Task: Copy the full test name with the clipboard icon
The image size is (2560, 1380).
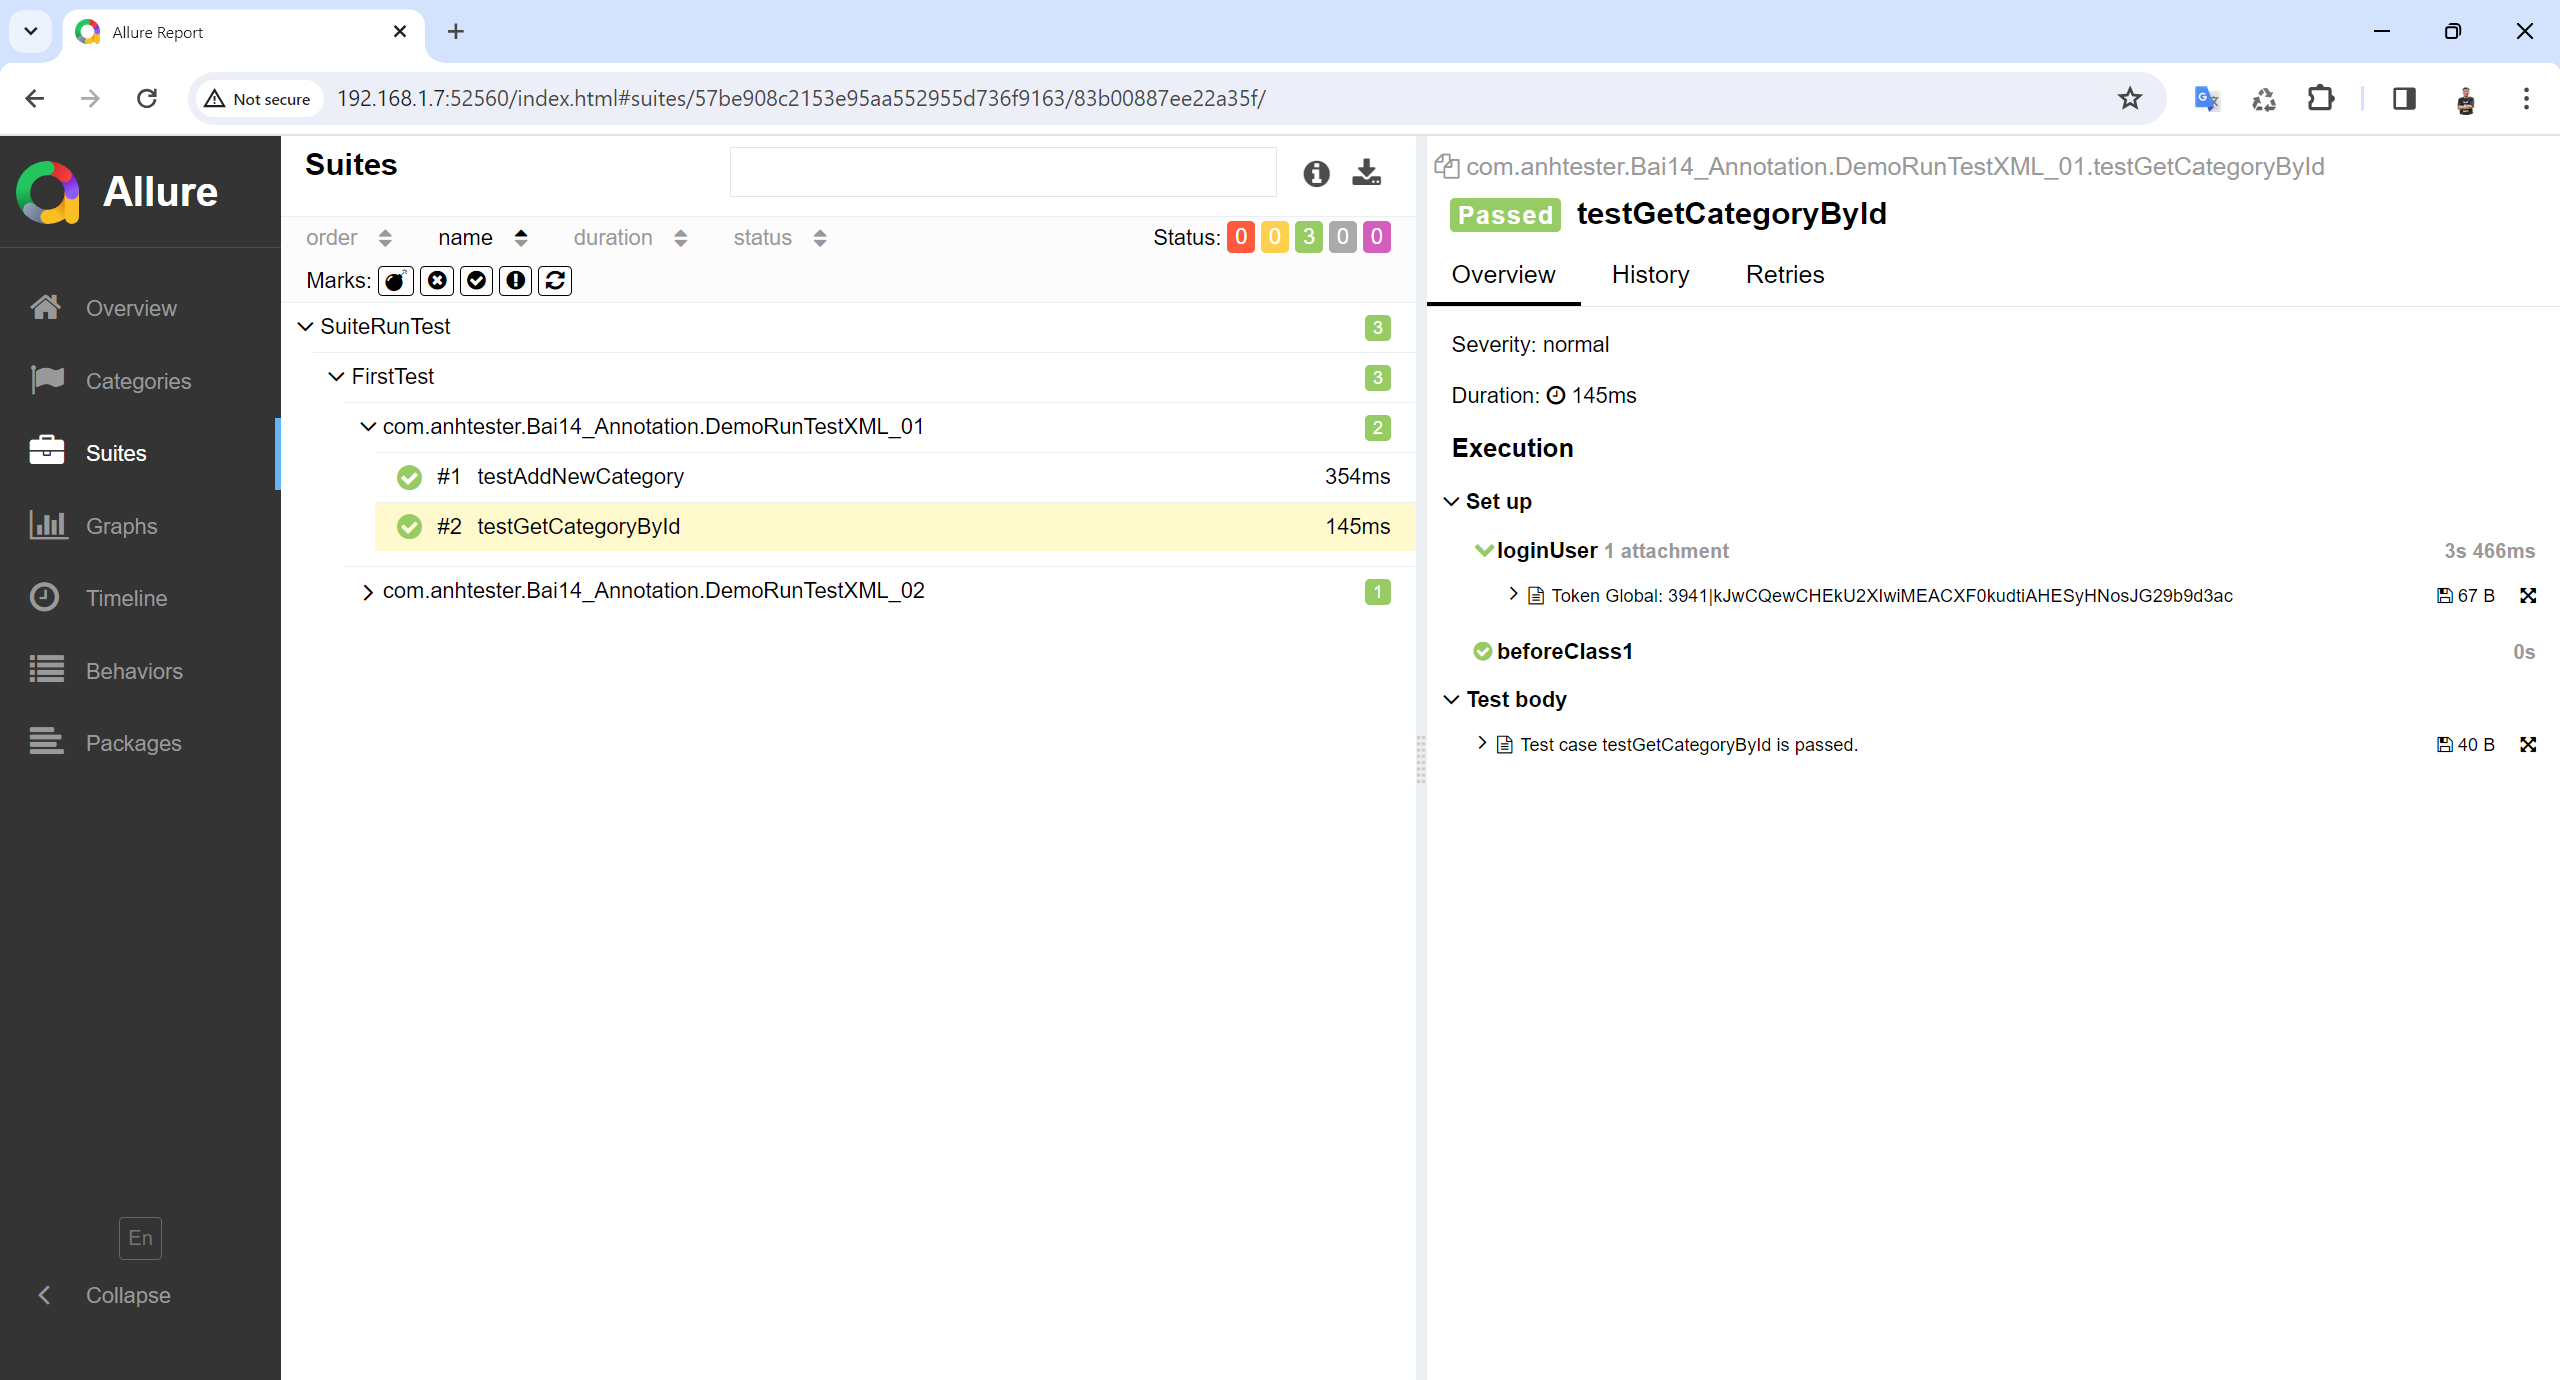Action: (1446, 166)
